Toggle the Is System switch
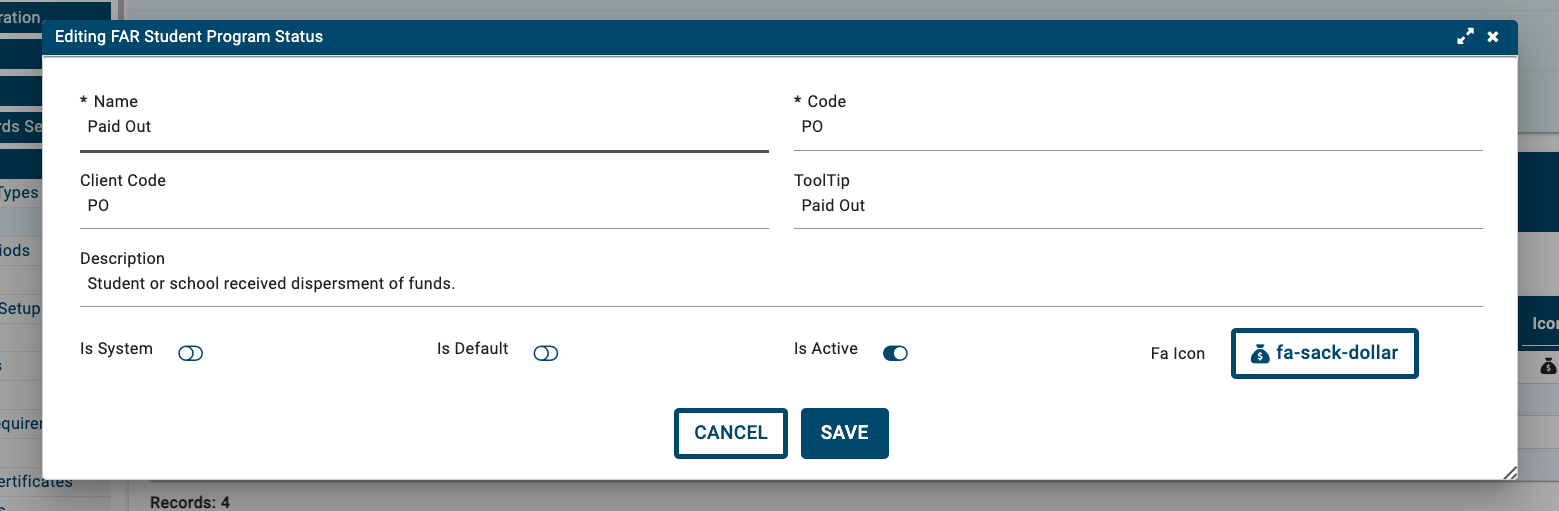1559x511 pixels. coord(190,353)
